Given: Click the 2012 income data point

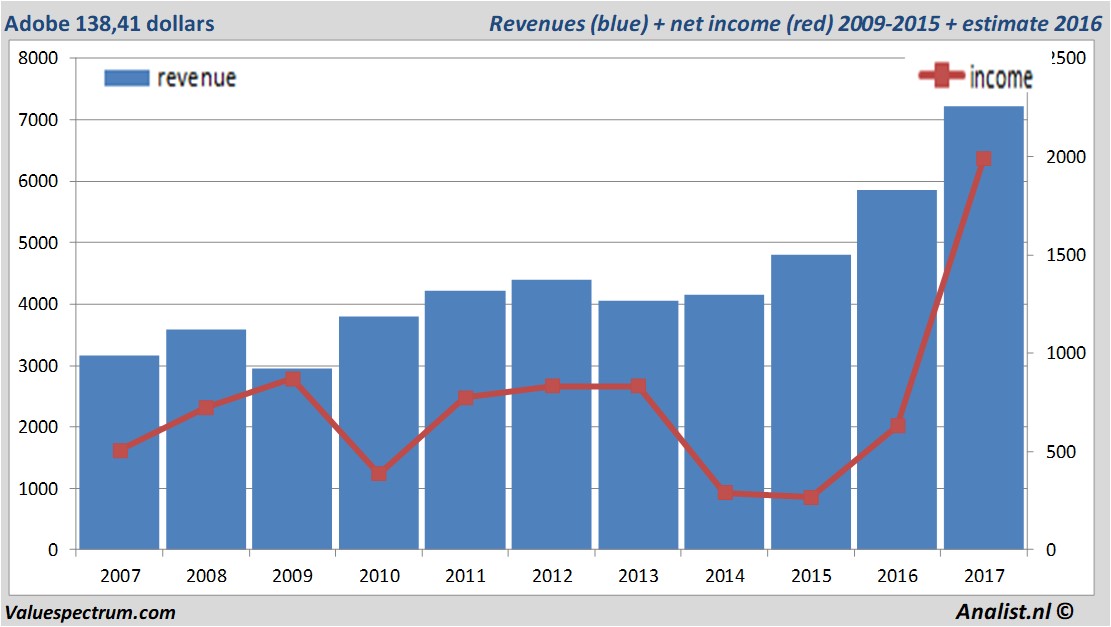Looking at the screenshot, I should pos(553,386).
